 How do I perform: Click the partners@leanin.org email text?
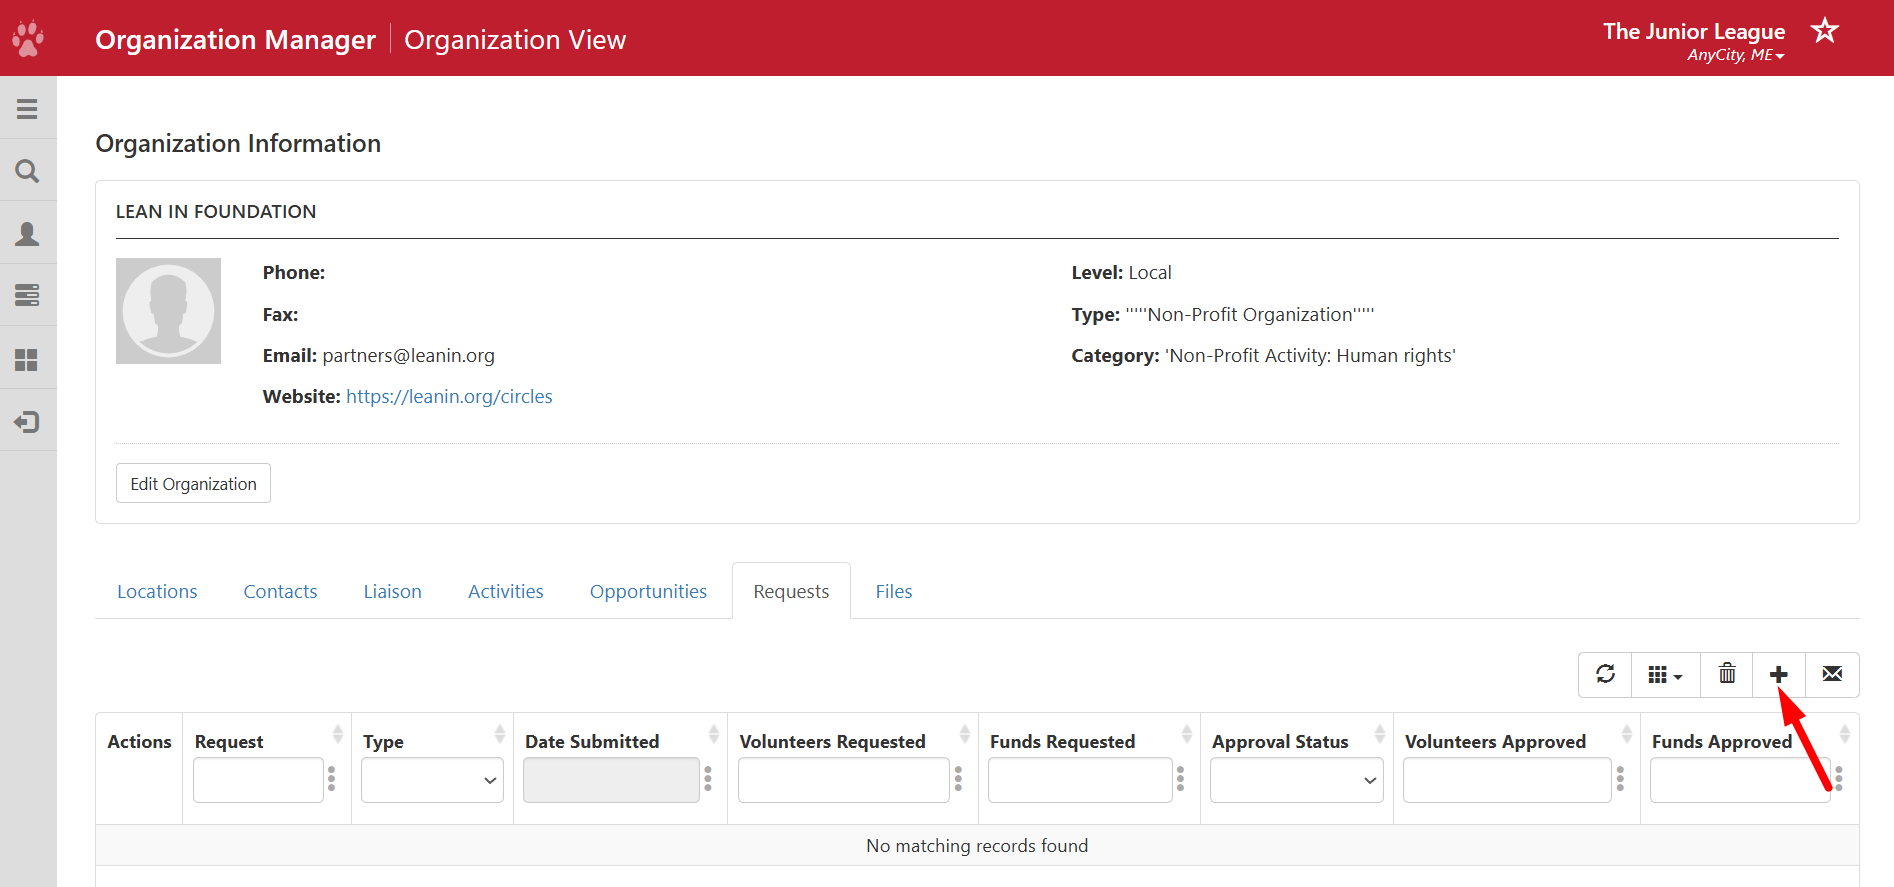(x=408, y=355)
